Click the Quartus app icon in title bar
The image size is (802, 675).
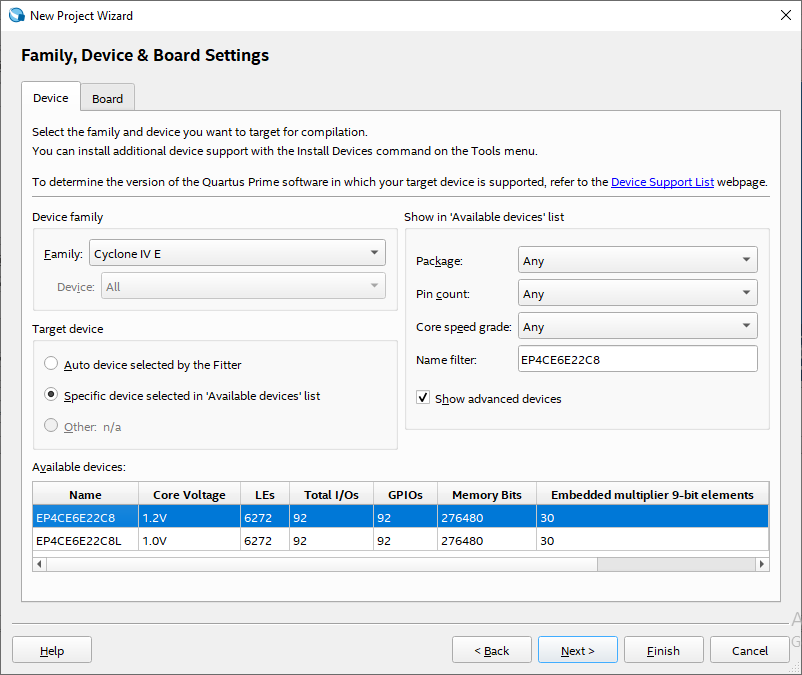[16, 15]
